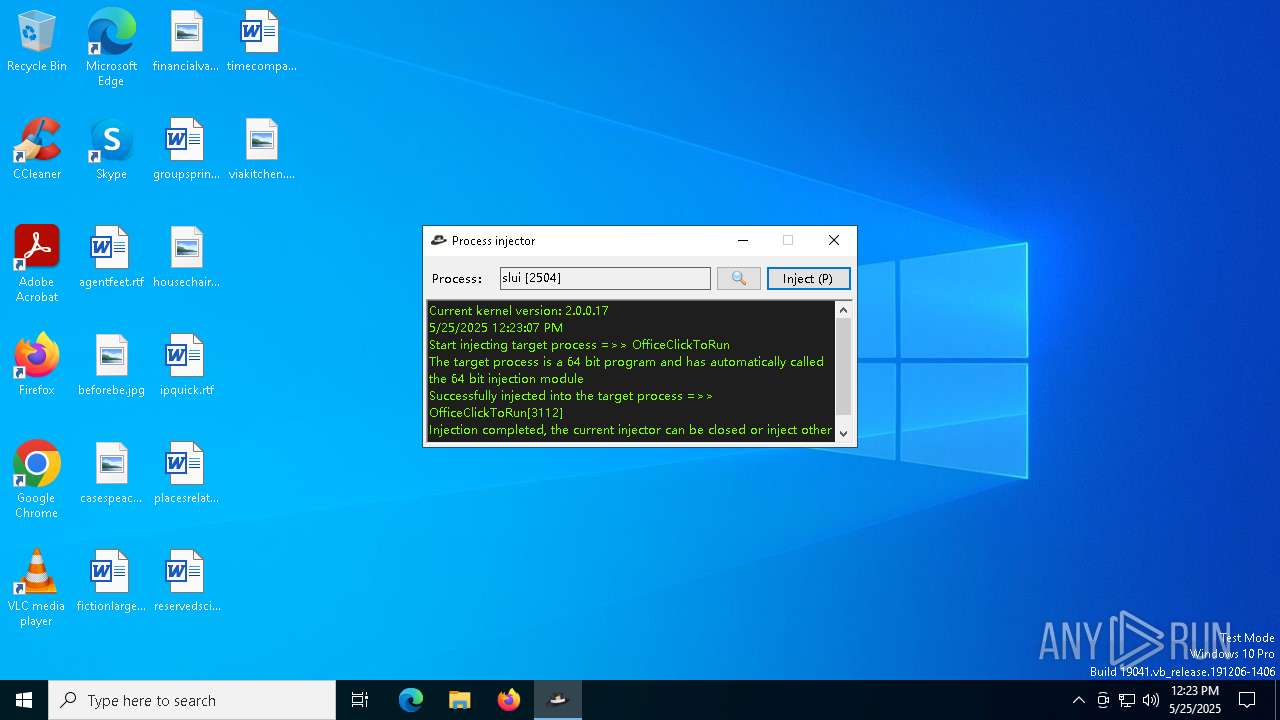Click the log scrollbar up arrow
1280x720 pixels.
(843, 310)
